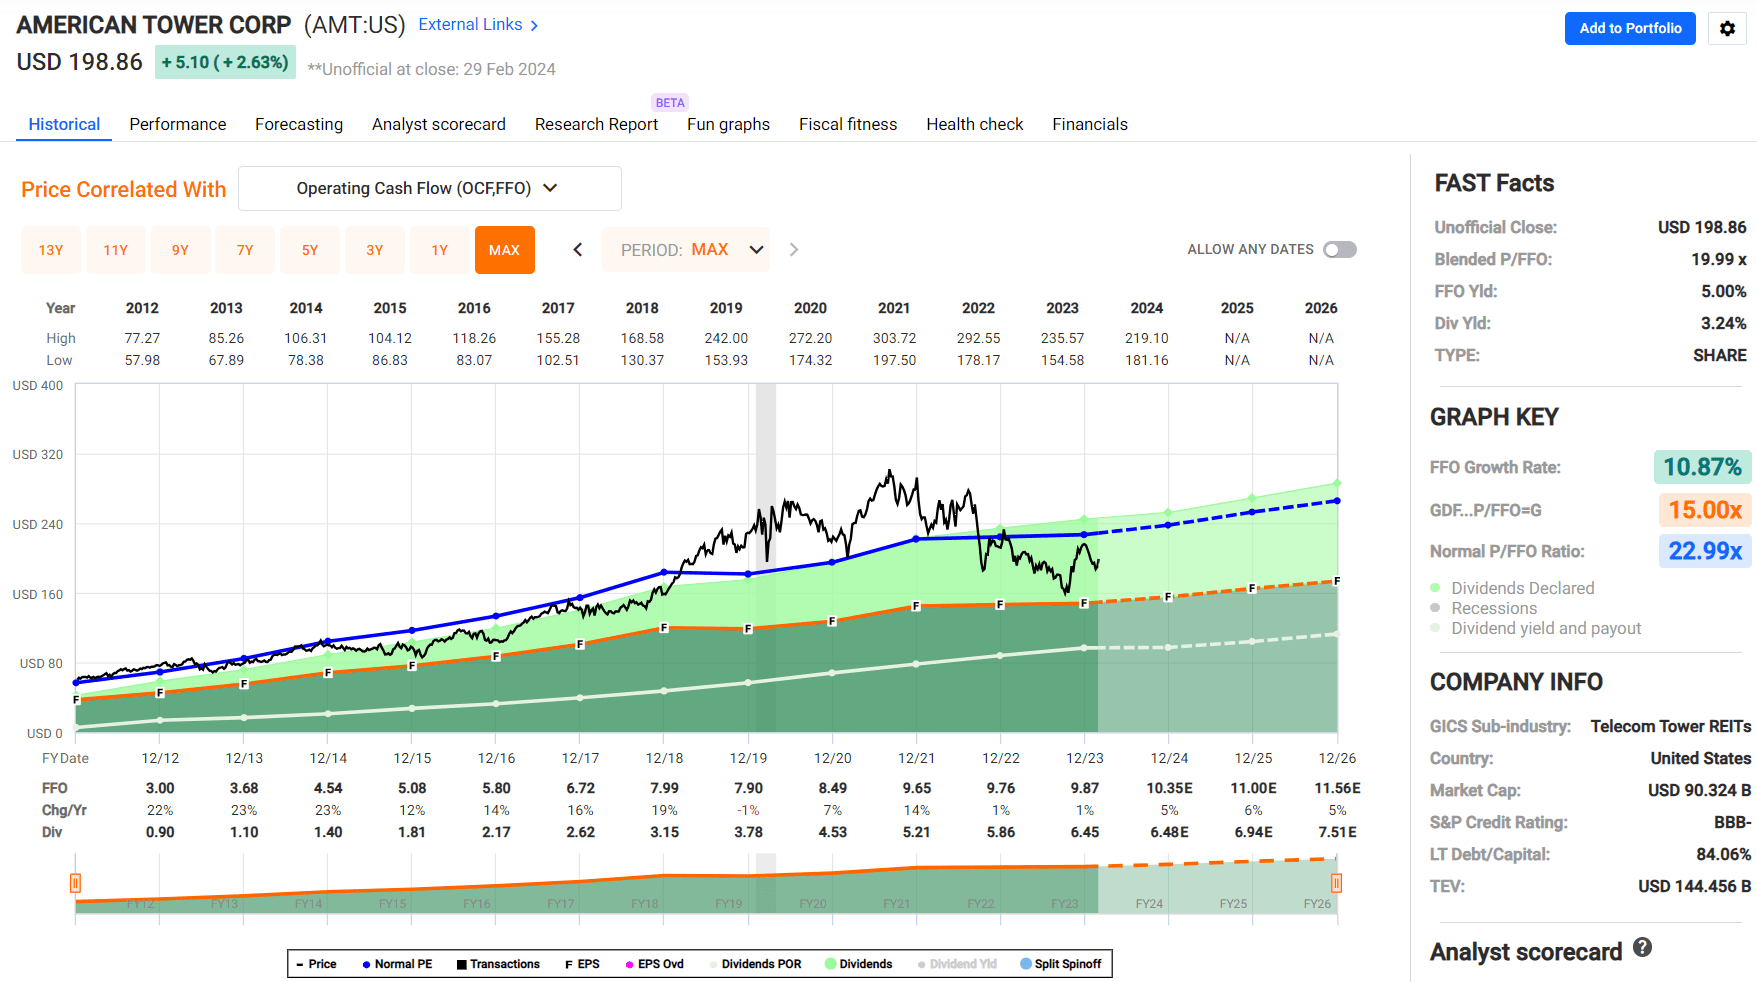Toggle the Normal PE legend marker
This screenshot has width=1757, height=982.
366,963
